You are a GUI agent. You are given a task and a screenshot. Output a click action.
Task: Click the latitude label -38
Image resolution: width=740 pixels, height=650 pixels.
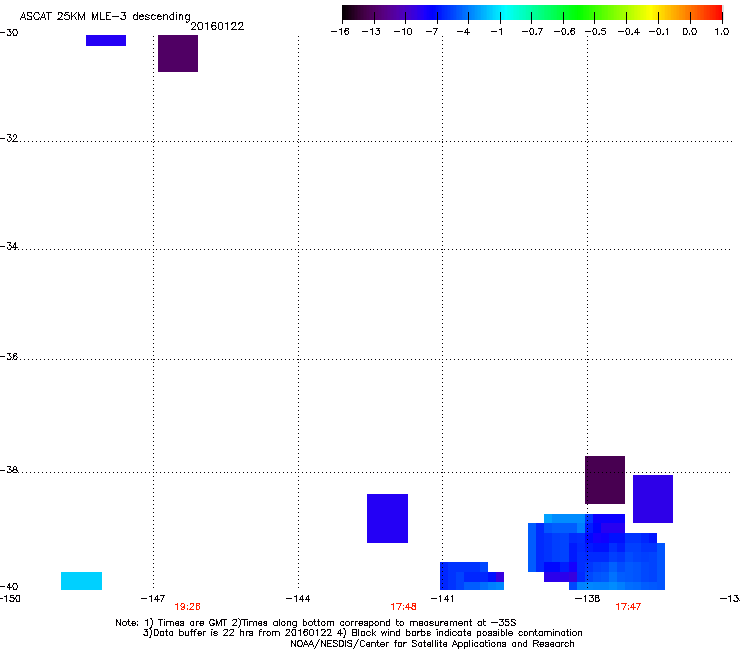pyautogui.click(x=9, y=470)
